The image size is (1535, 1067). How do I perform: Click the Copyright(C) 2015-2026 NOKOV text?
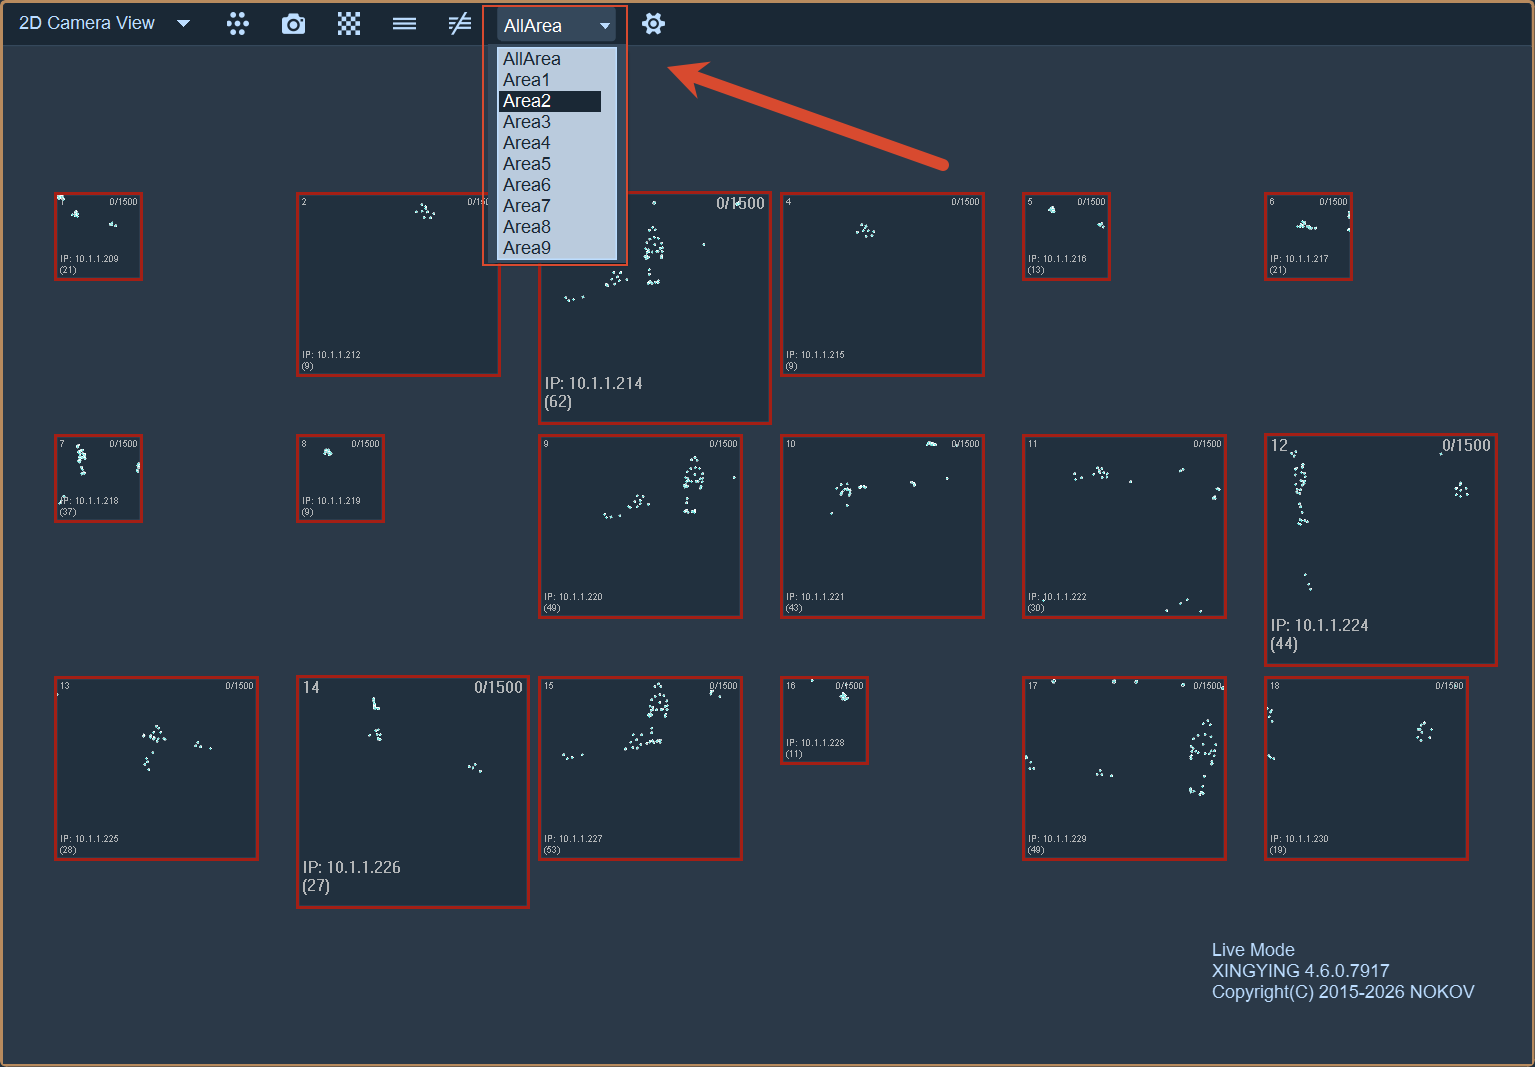(1343, 992)
